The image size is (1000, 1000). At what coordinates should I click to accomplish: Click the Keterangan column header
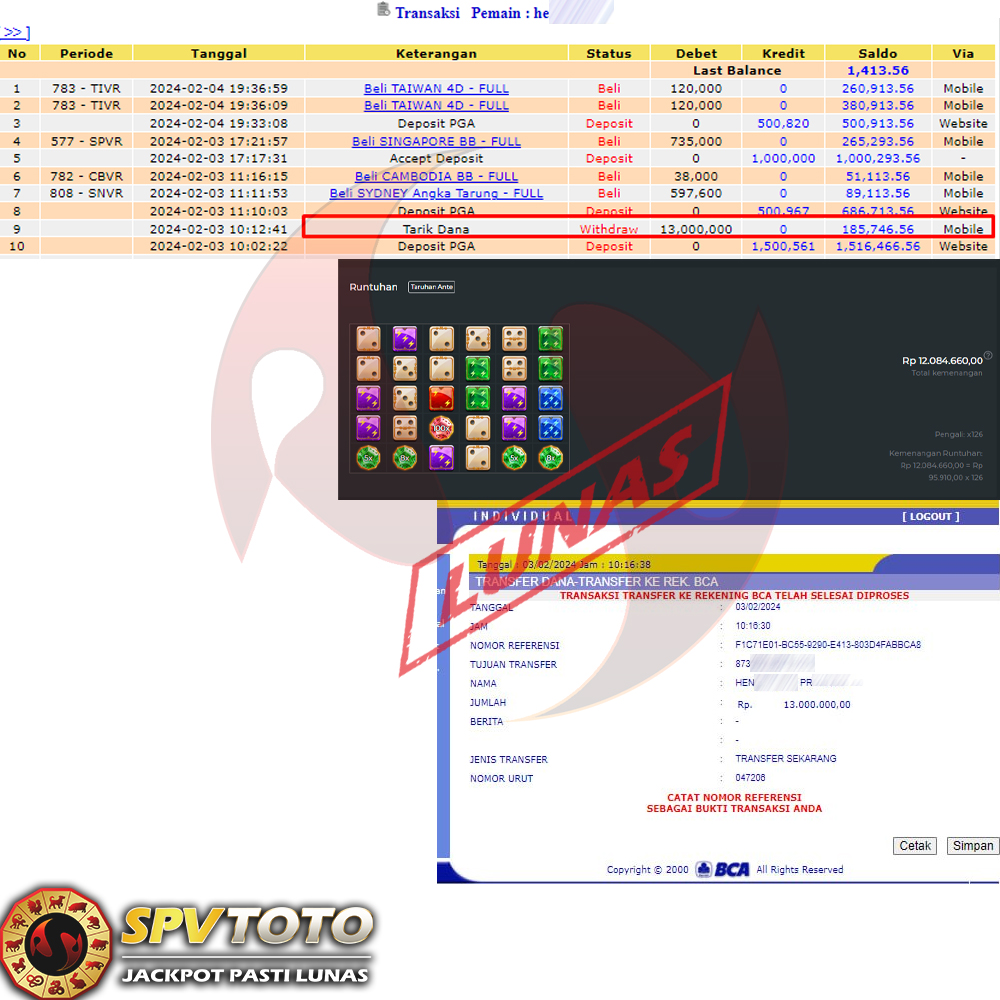tap(436, 53)
